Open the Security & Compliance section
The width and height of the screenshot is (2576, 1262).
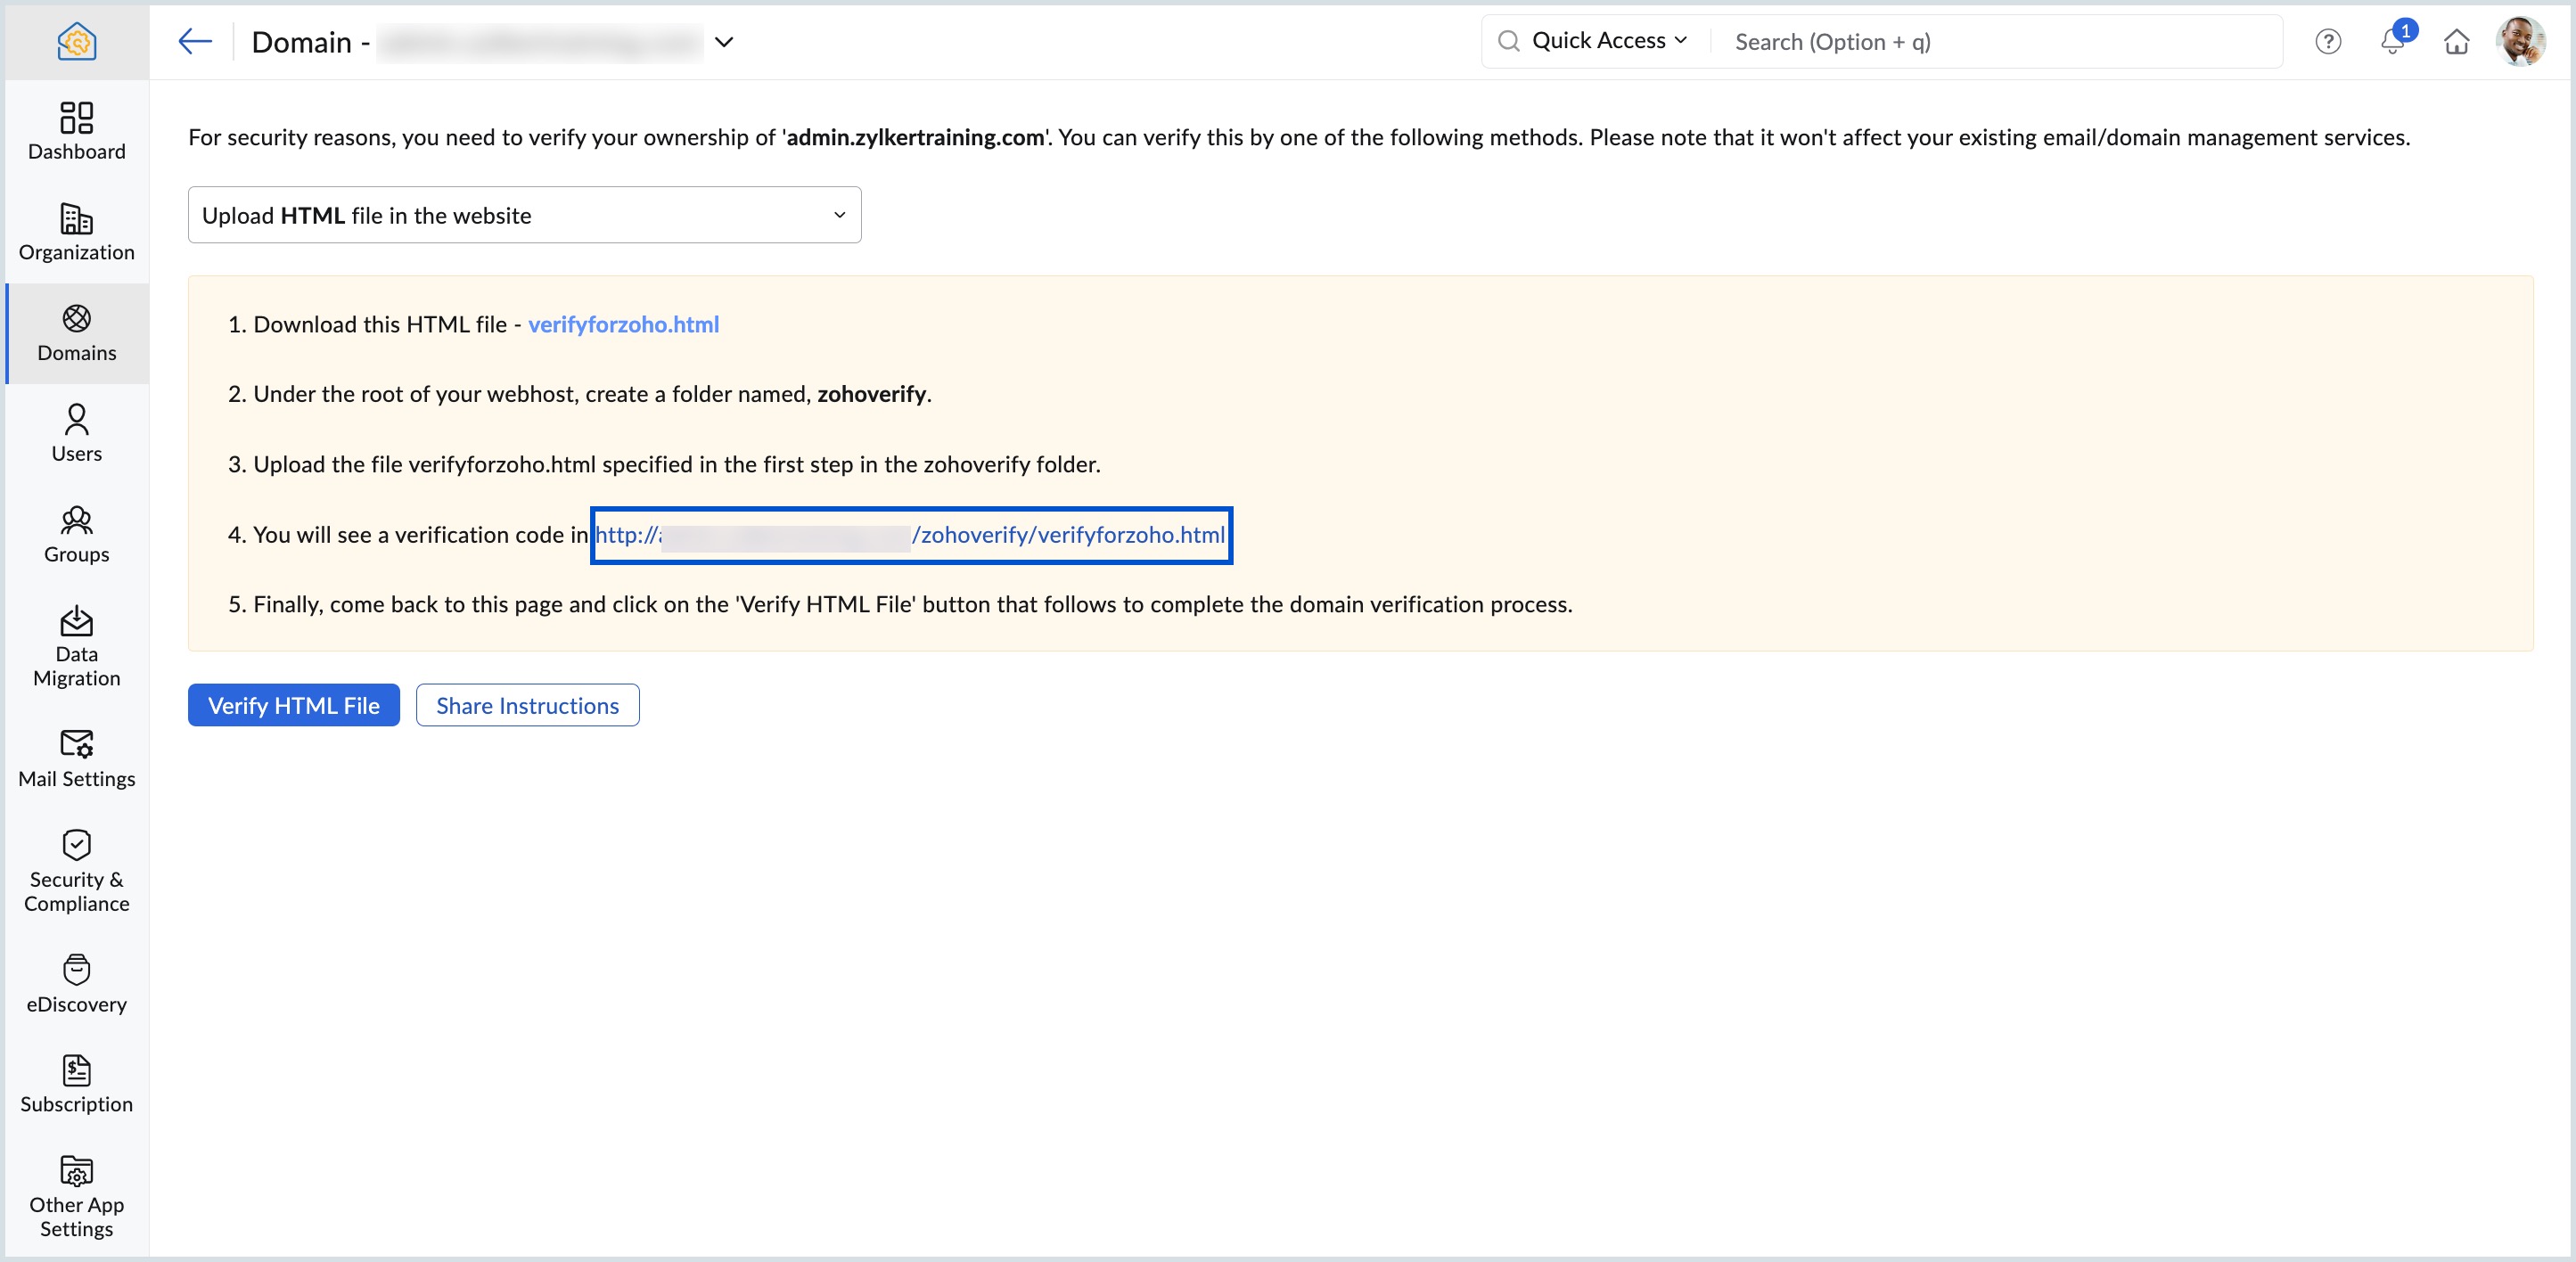(x=75, y=870)
